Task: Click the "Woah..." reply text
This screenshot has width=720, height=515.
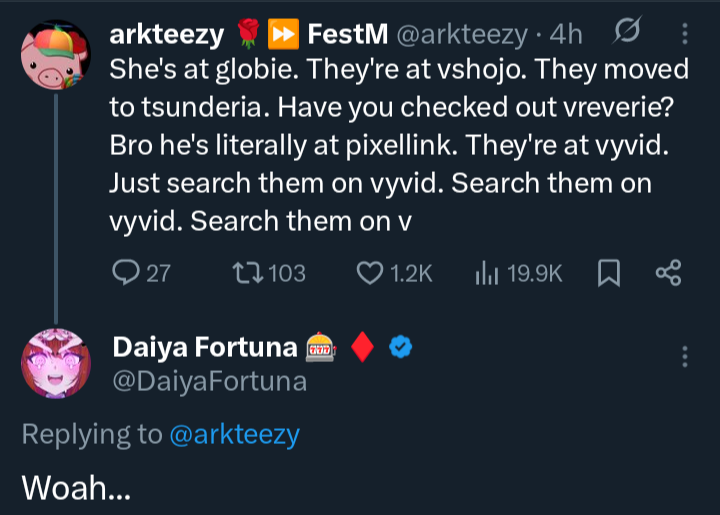Action: point(77,488)
